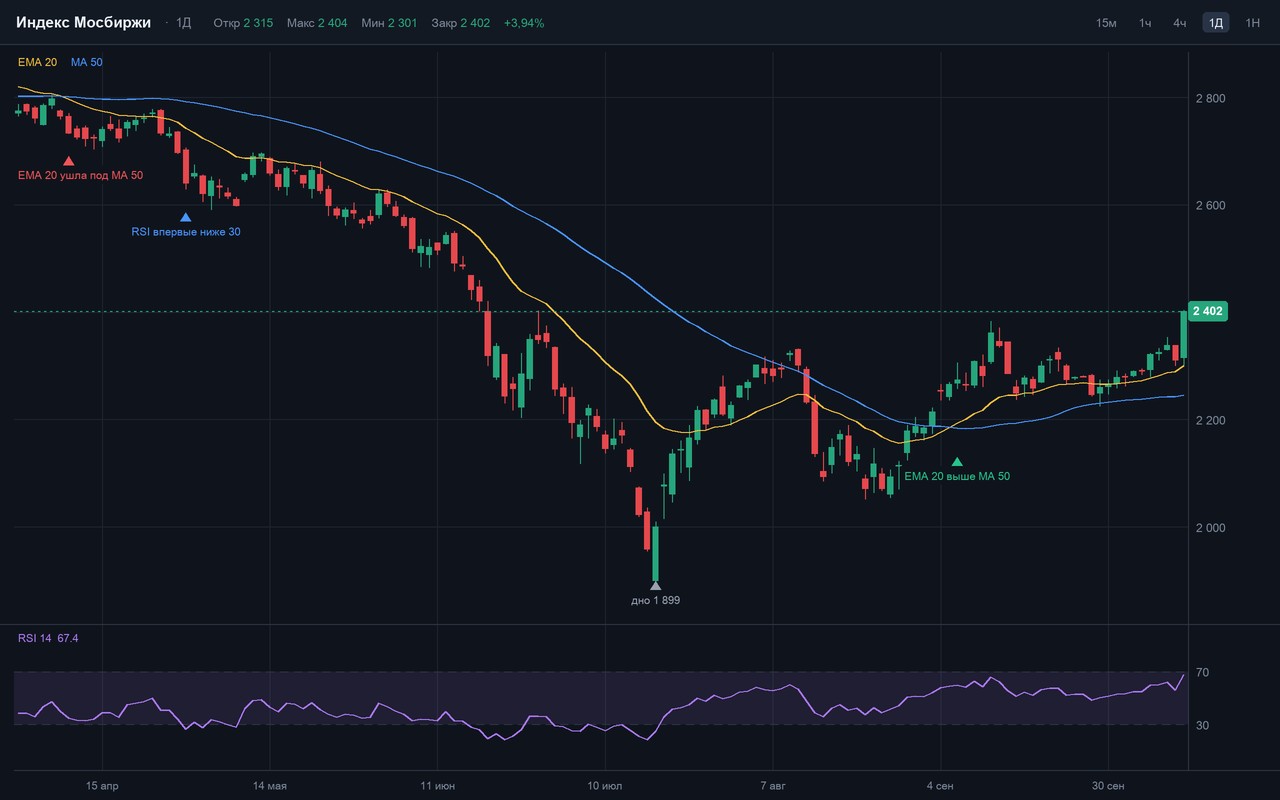The width and height of the screenshot is (1280, 800).
Task: Click the red triangle marker for EMA 20 crossing under MA 50
Action: (x=69, y=160)
